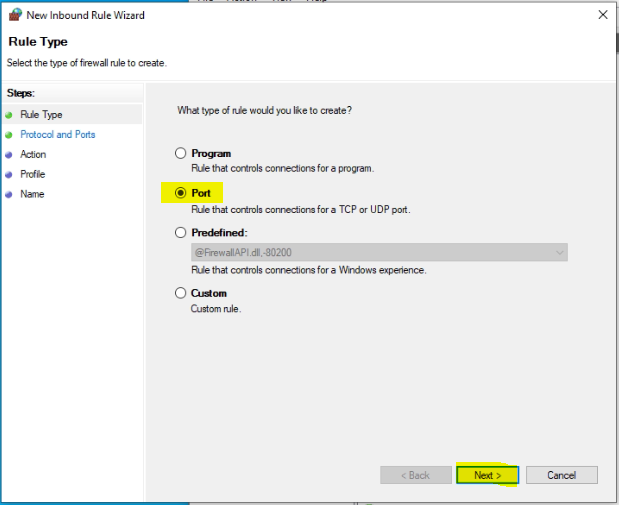Click the purple bullet beside Name
Image resolution: width=619 pixels, height=505 pixels.
[9, 194]
